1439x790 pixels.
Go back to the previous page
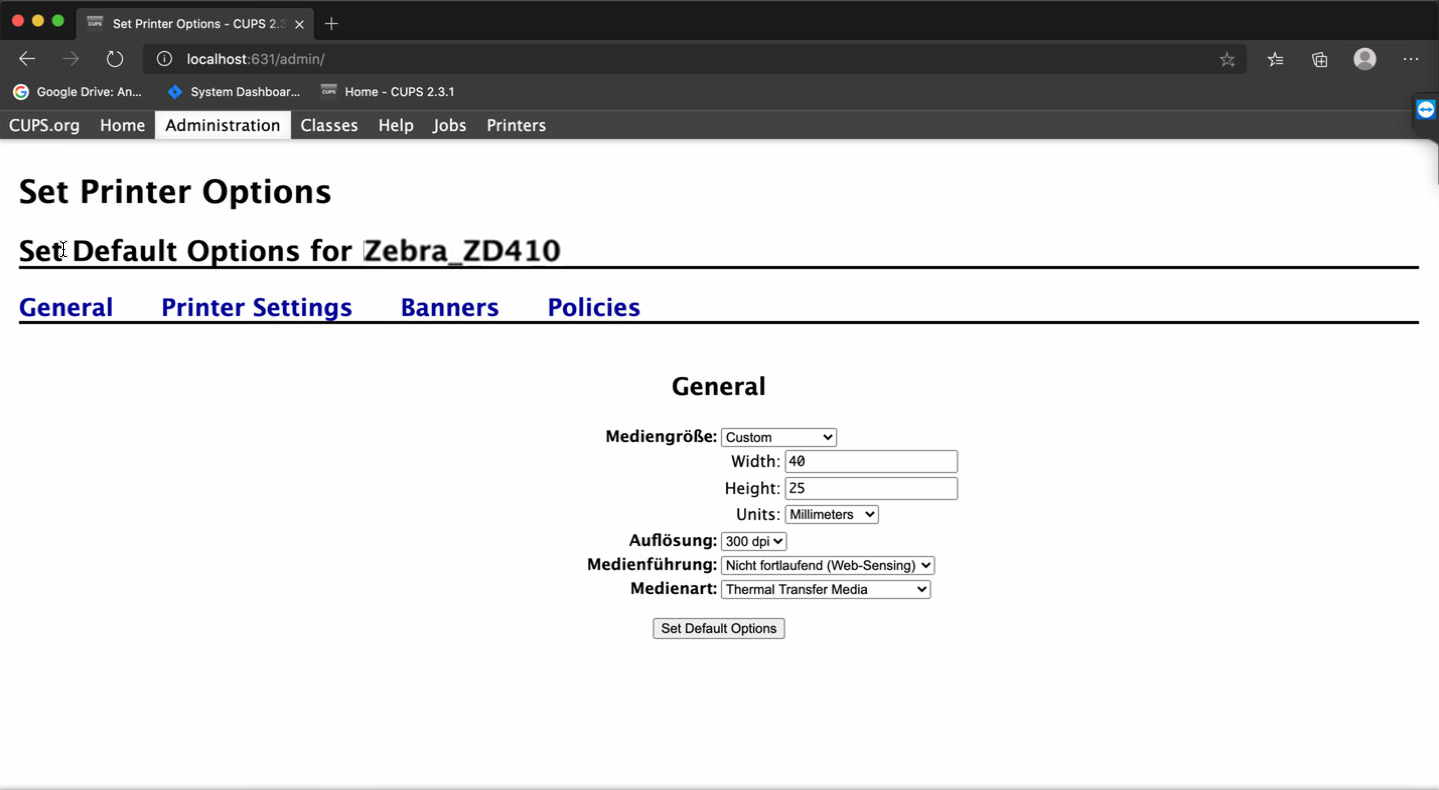coord(27,59)
